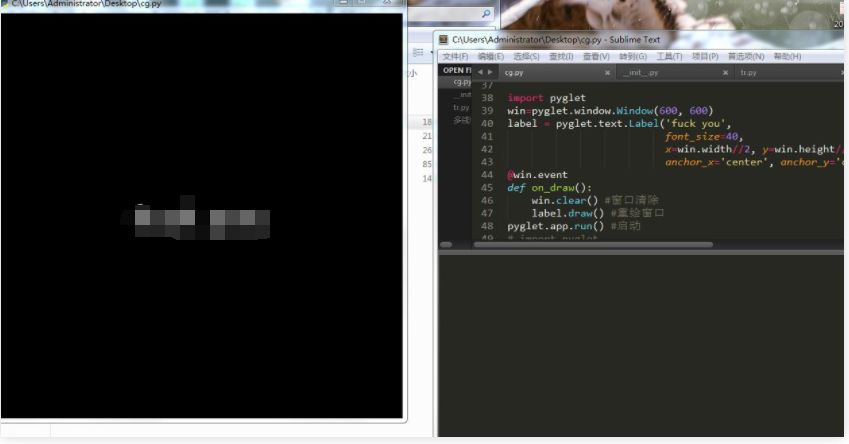849x444 pixels.
Task: Open the 工具(T) menu
Action: point(669,56)
